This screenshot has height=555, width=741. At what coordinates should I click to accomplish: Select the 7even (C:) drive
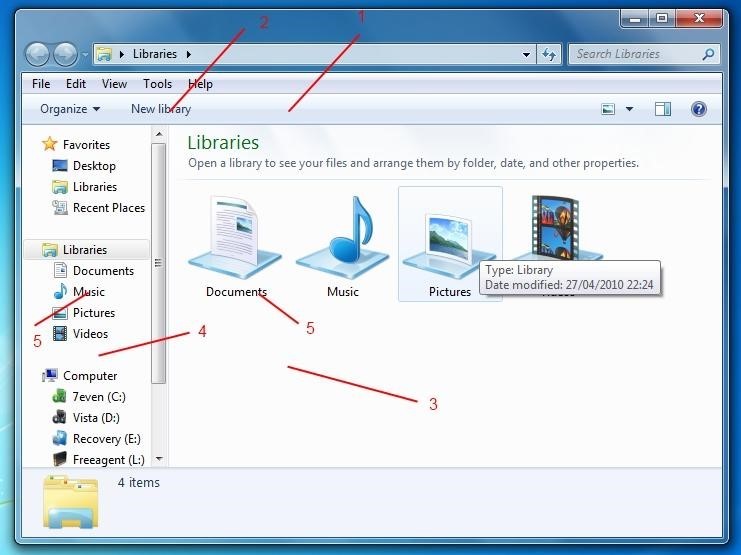click(x=98, y=397)
